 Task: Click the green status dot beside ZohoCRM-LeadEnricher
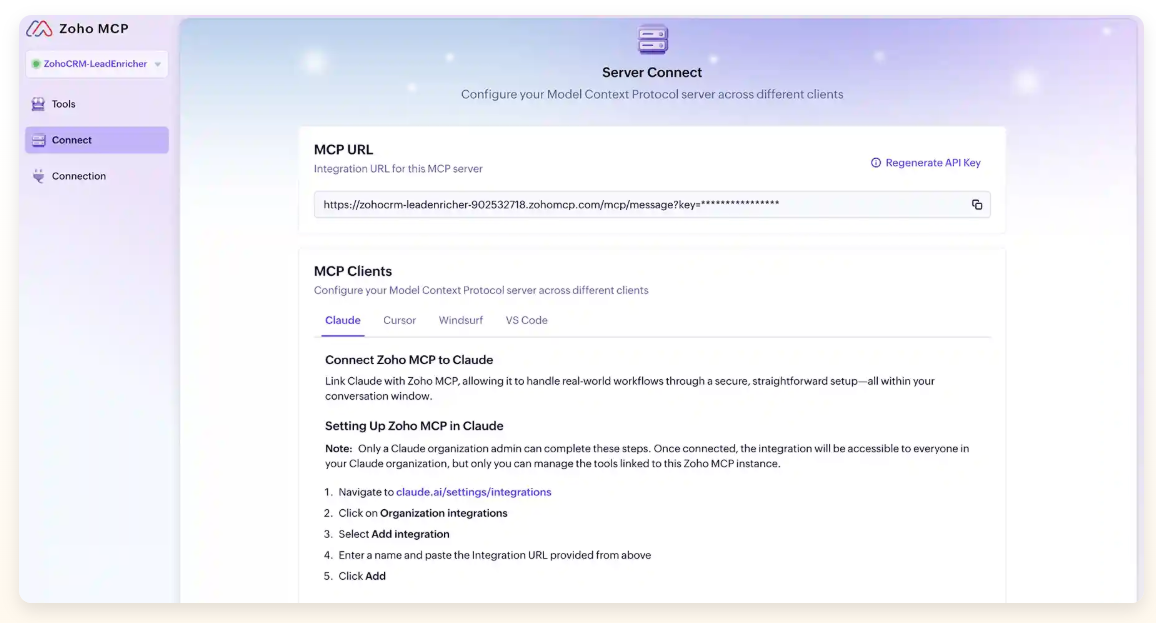[35, 64]
